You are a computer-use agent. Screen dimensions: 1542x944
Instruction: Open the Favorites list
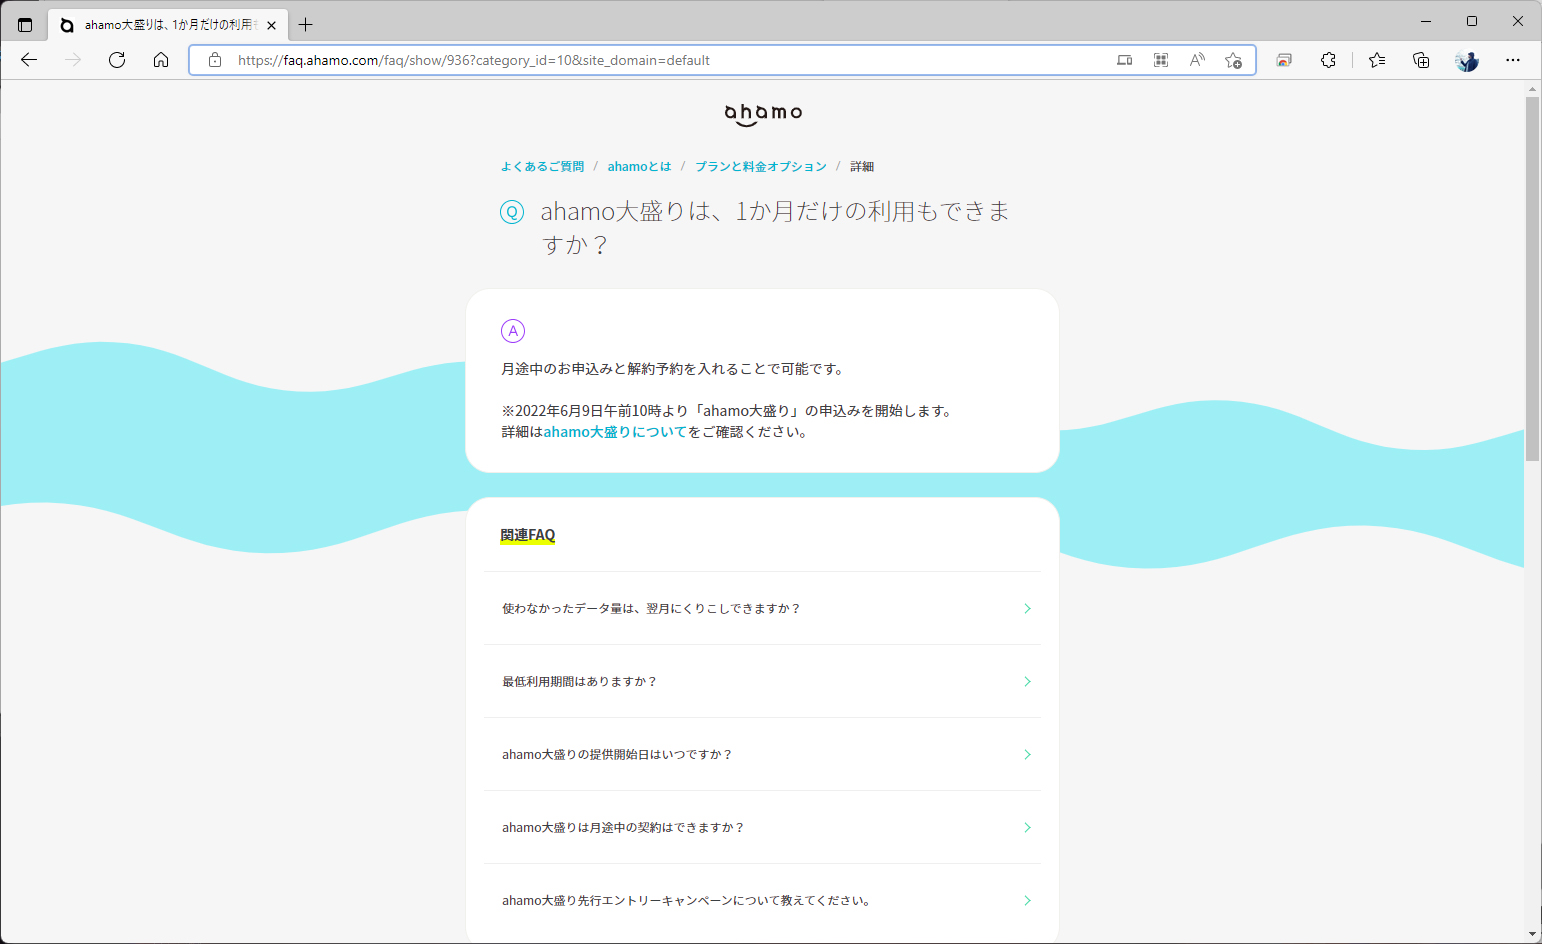coord(1377,60)
